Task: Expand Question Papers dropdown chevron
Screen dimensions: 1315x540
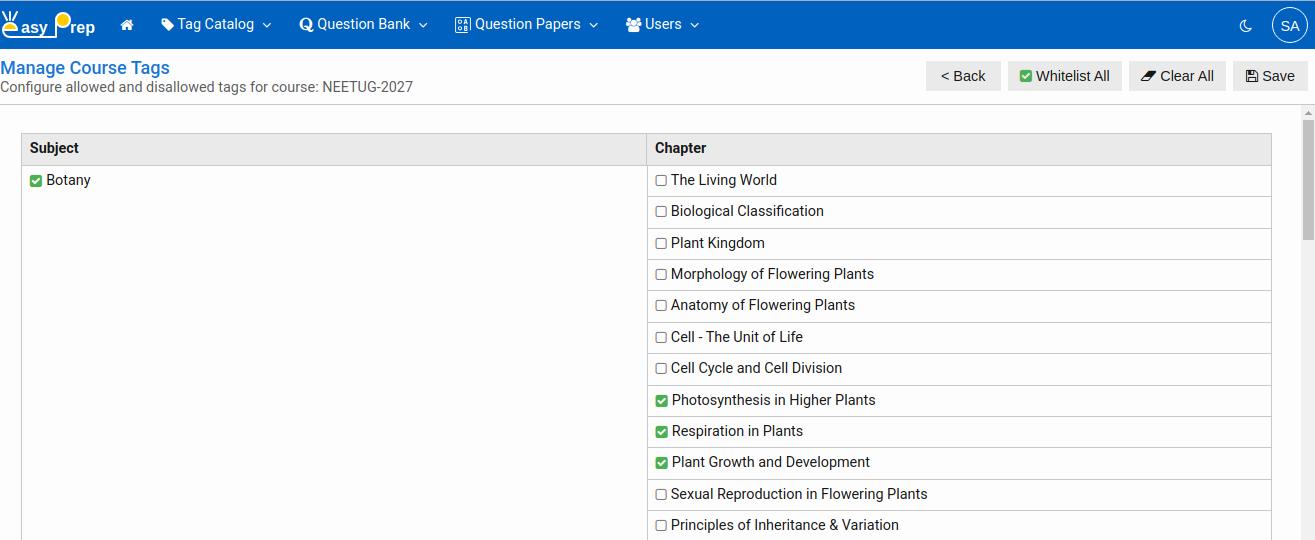Action: (x=594, y=26)
